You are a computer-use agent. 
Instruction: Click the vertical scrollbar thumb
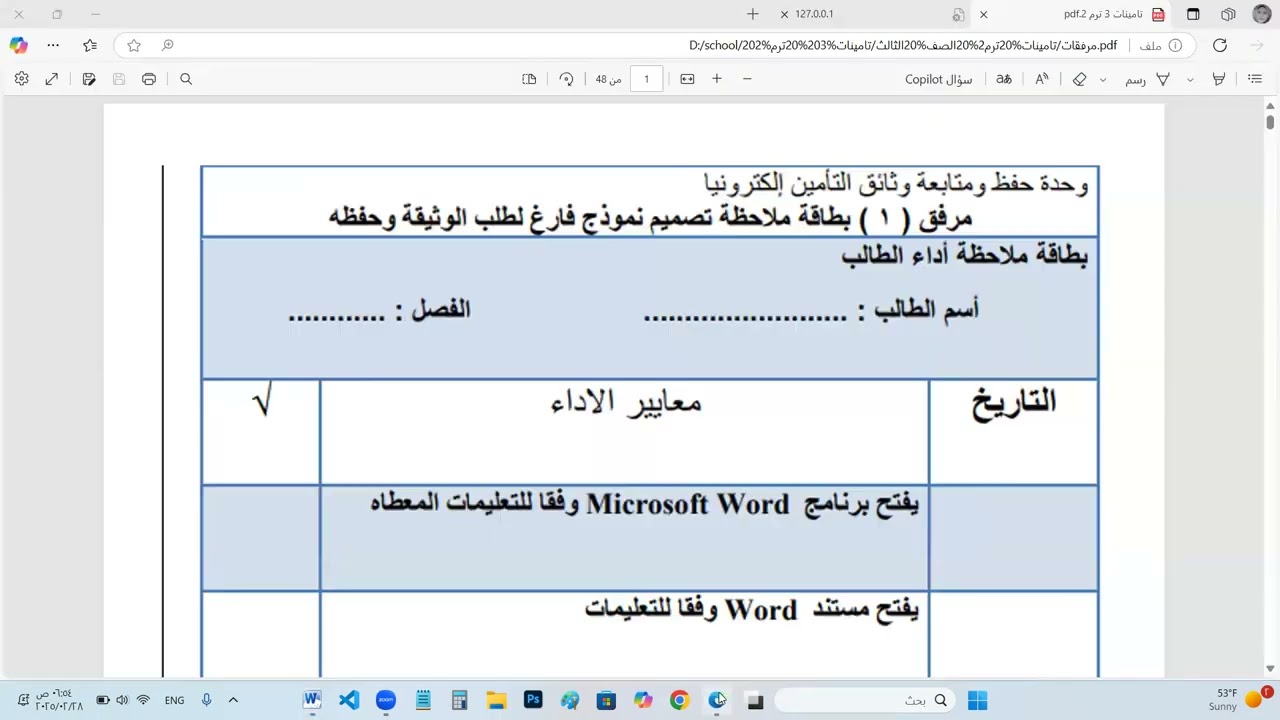click(1270, 122)
